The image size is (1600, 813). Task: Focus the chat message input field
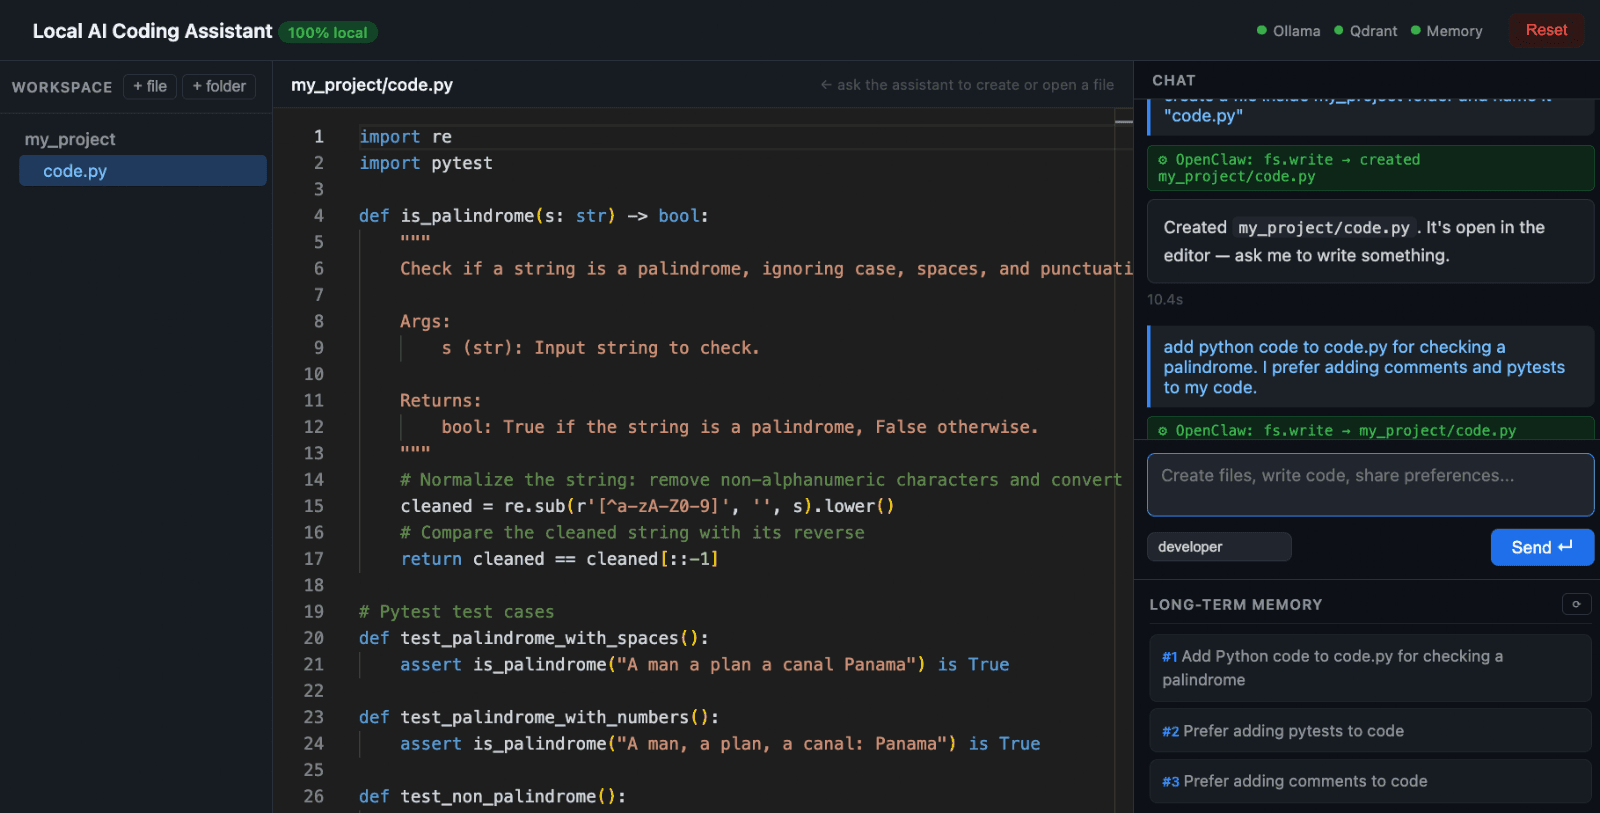(x=1370, y=485)
